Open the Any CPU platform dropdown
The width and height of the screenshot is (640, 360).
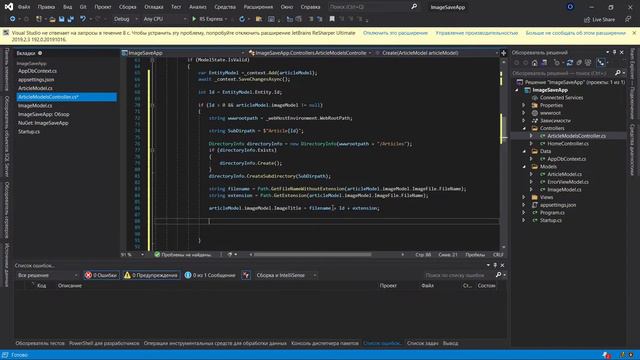click(x=165, y=19)
